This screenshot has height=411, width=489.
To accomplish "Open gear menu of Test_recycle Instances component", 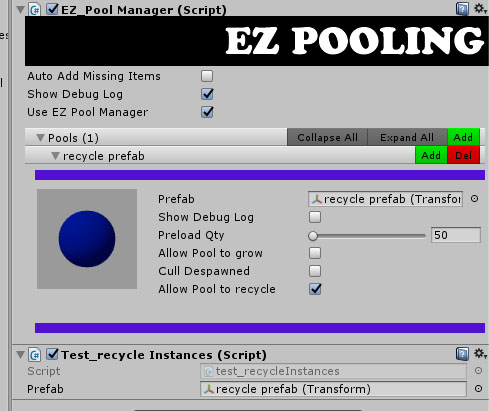I will coord(480,353).
